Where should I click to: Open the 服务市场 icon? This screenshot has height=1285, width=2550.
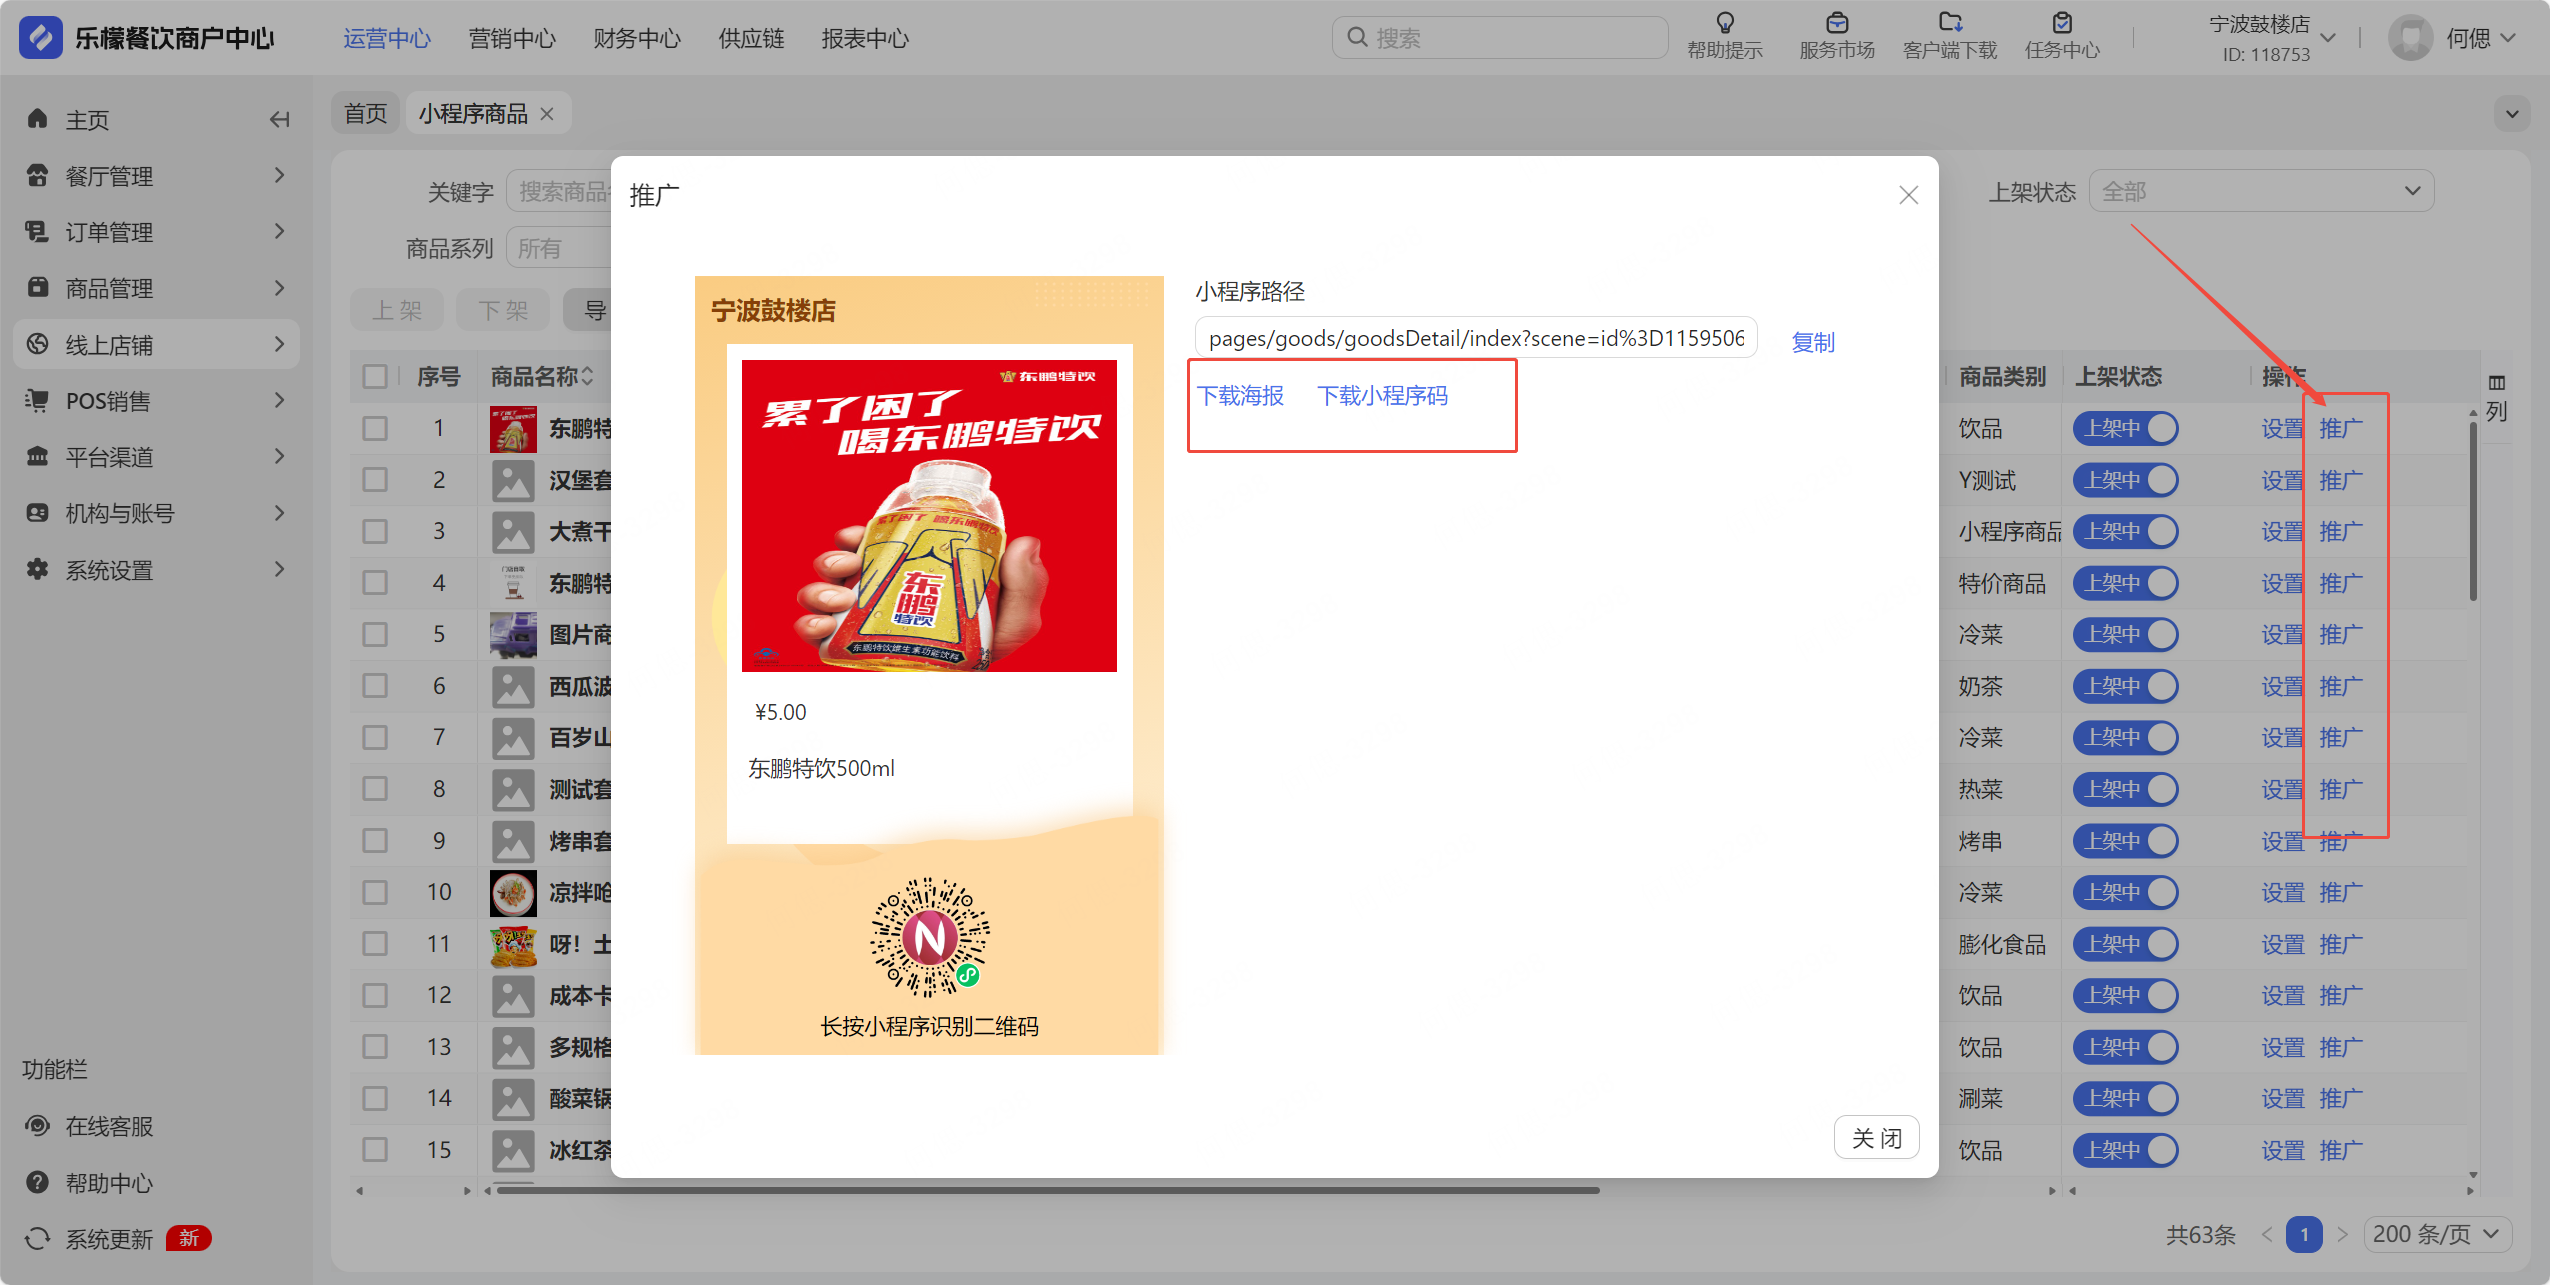tap(1837, 23)
